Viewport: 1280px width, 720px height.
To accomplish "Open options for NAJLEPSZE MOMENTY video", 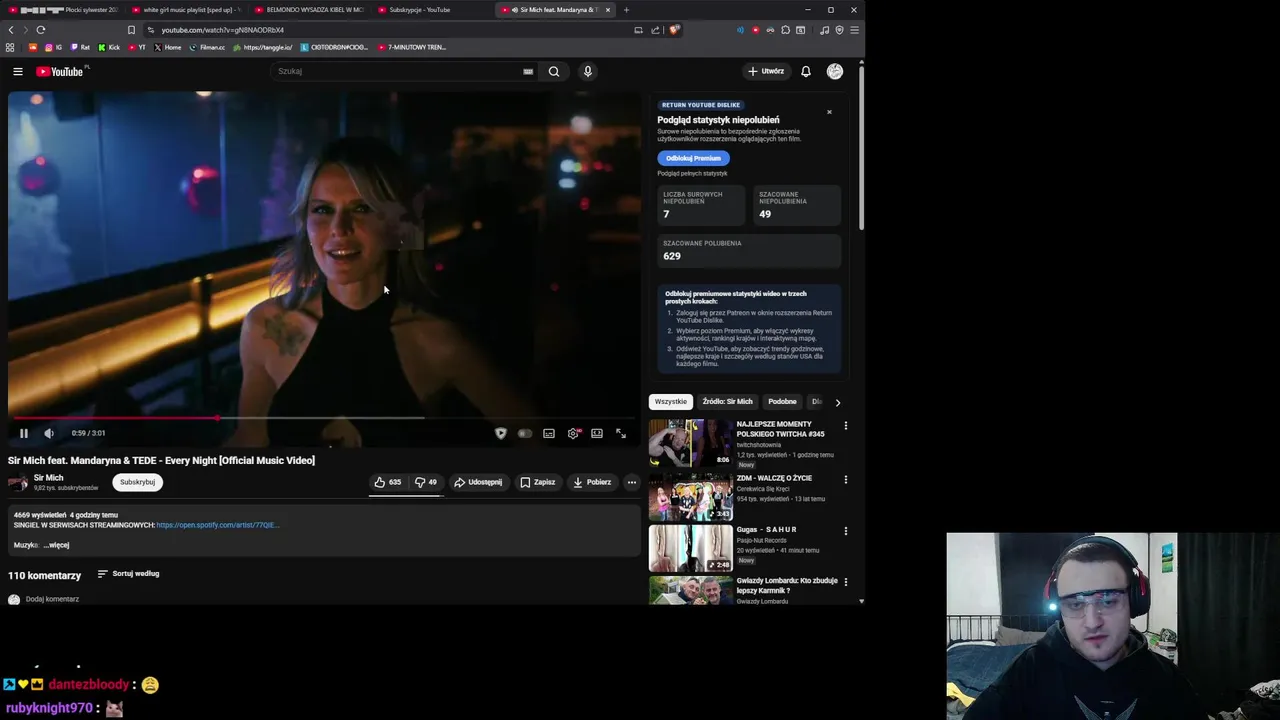I will coord(846,426).
